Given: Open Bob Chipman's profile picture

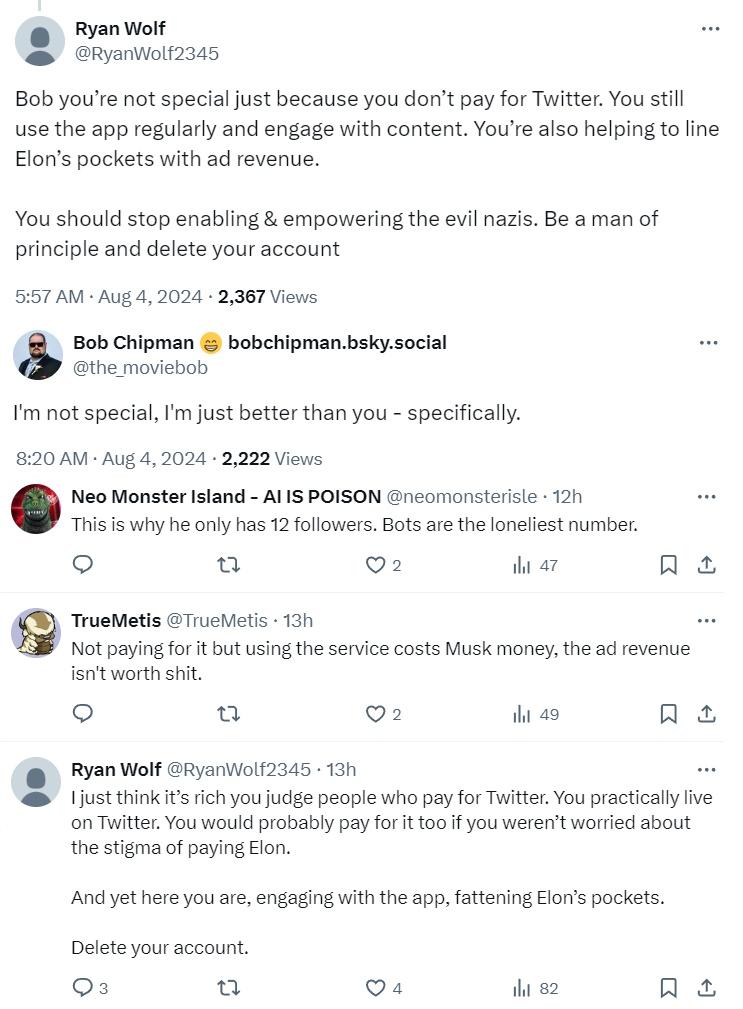Looking at the screenshot, I should pos(38,354).
